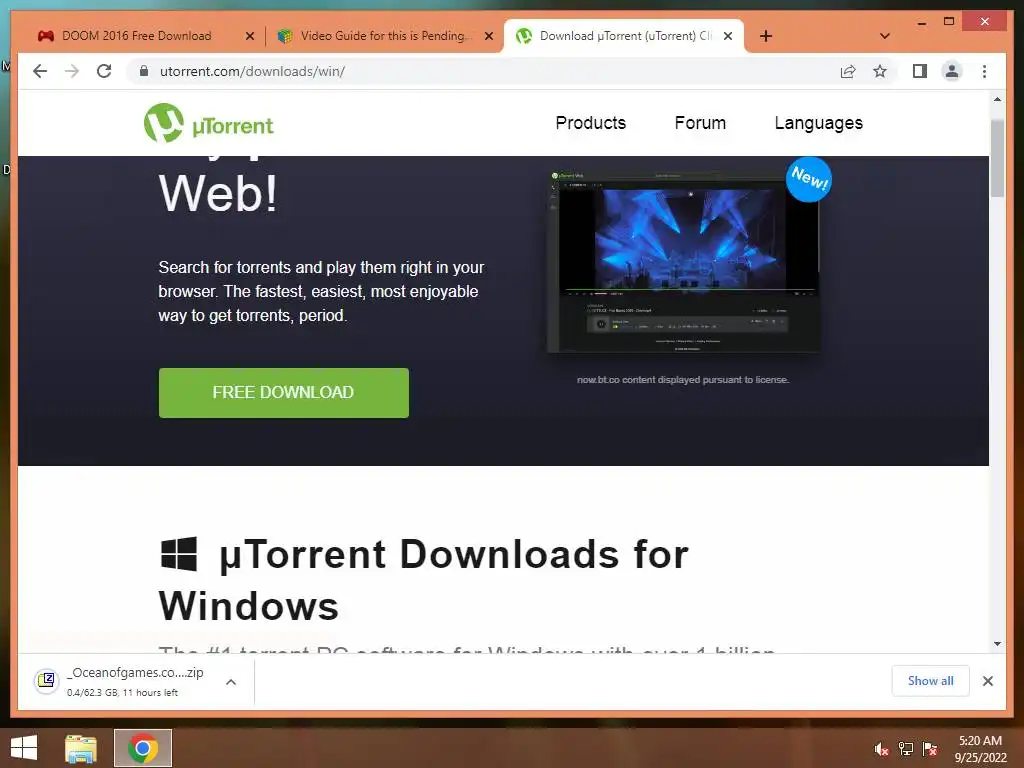The image size is (1024, 768).
Task: Bookmark the page with the star icon
Action: [x=880, y=71]
